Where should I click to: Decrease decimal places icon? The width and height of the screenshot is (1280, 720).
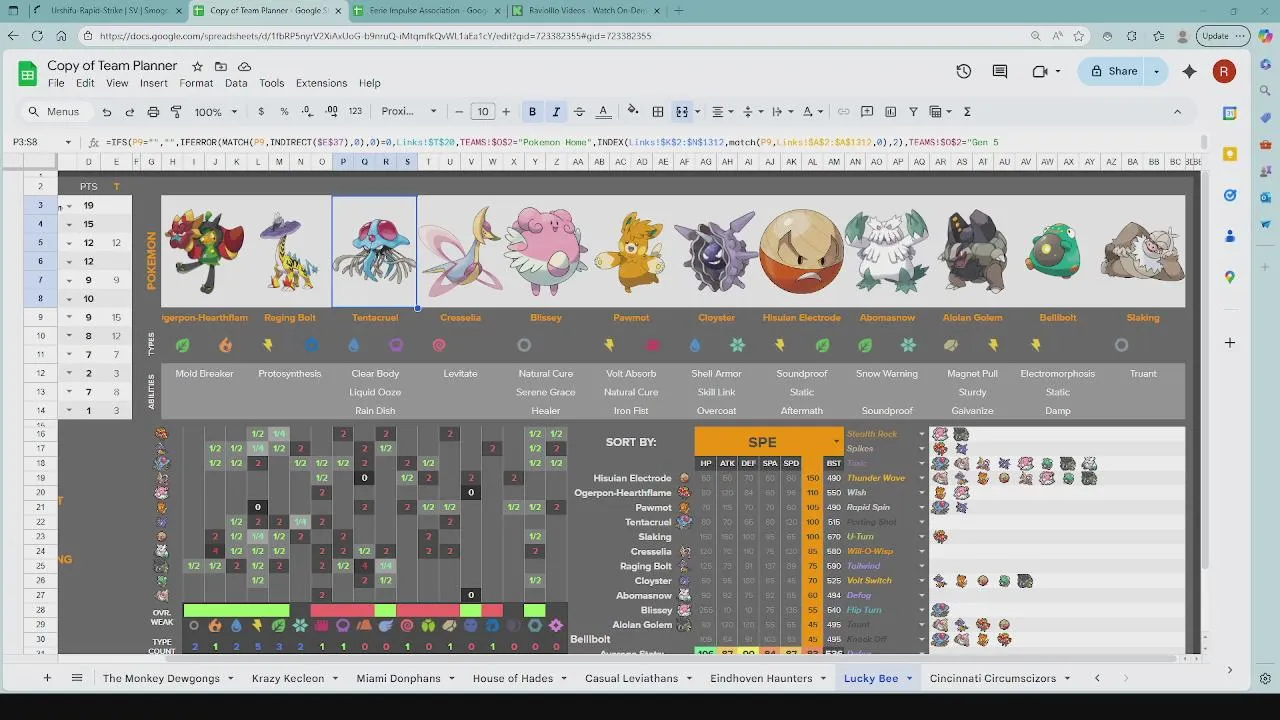[307, 112]
